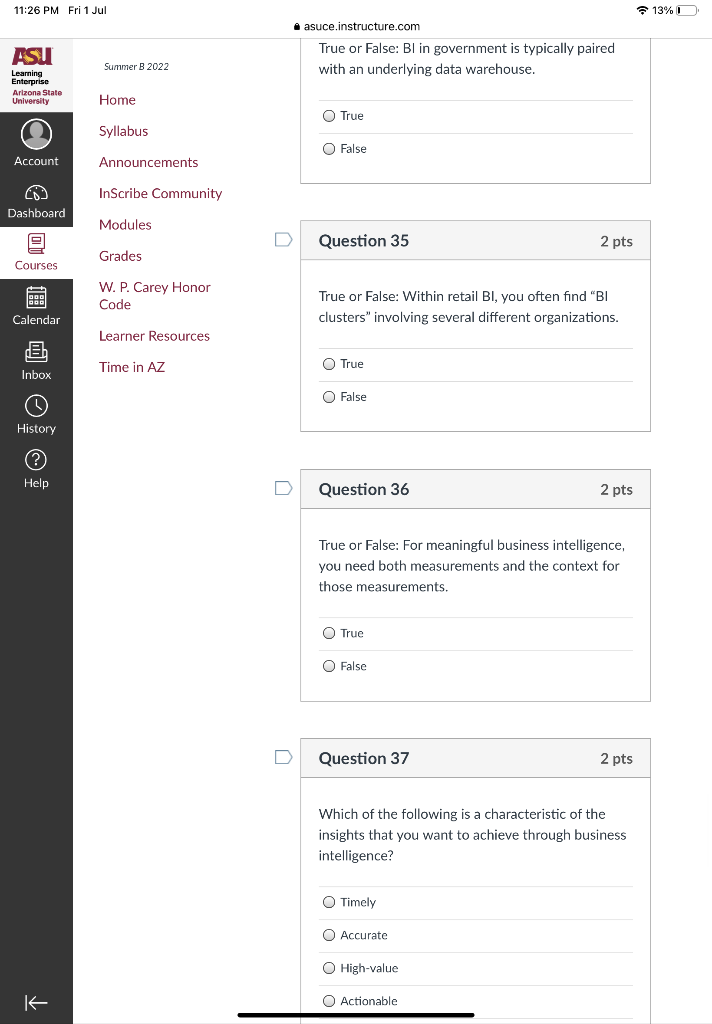Screen dimensions: 712x1024
Task: Tap the lock icon beside site address
Action: [297, 27]
